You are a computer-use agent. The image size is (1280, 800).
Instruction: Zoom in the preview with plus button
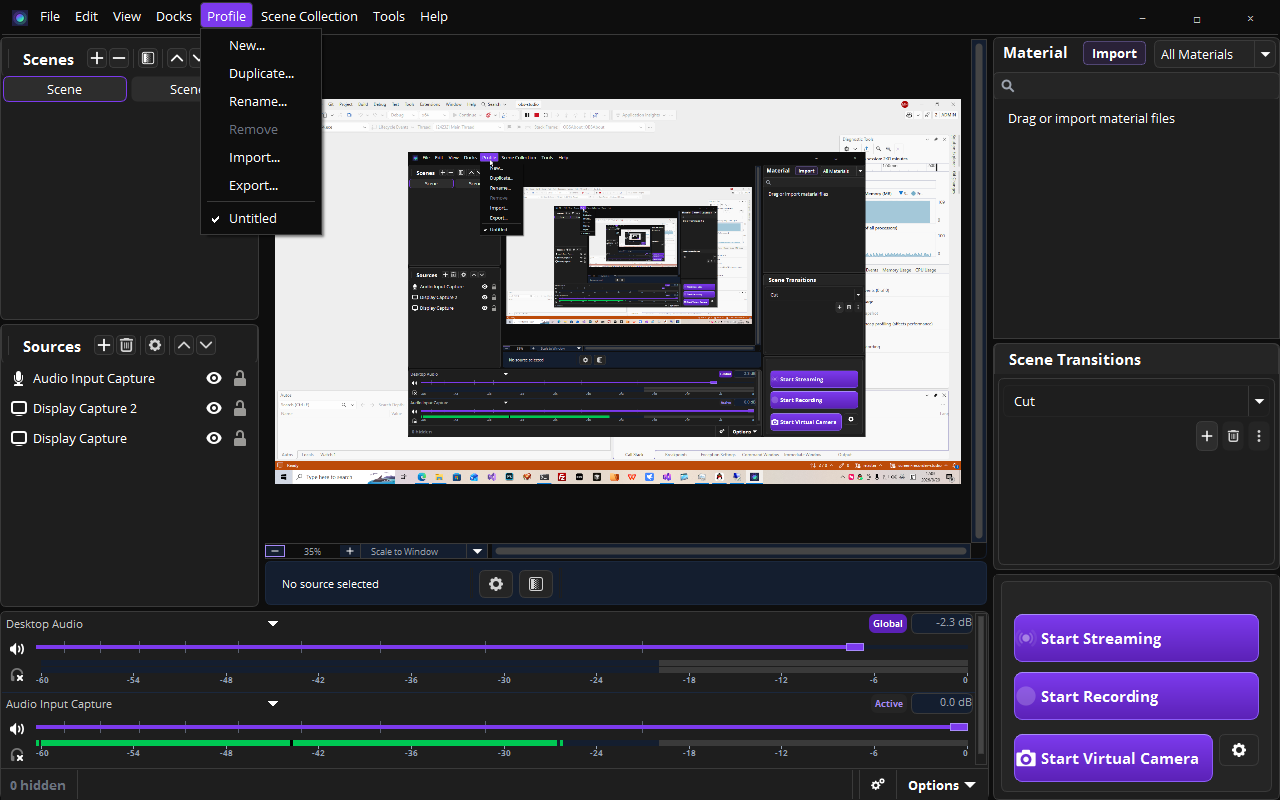tap(349, 551)
